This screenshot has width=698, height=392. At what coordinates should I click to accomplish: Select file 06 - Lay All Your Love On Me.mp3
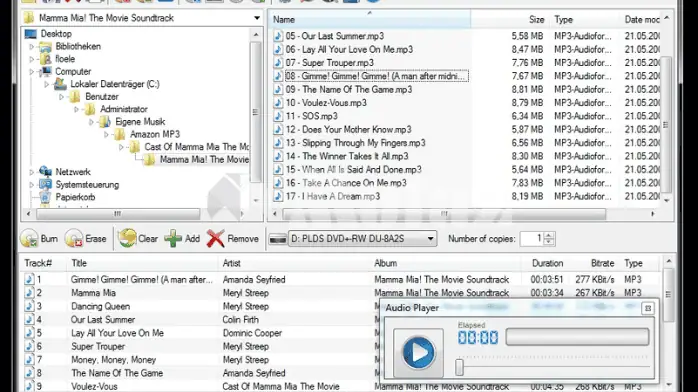tap(349, 49)
